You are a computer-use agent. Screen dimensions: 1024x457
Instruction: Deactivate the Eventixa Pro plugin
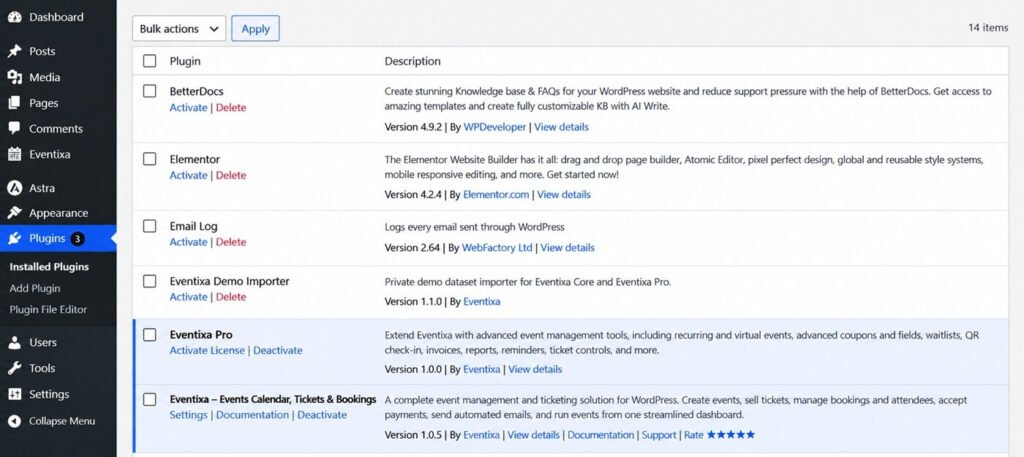pos(278,351)
